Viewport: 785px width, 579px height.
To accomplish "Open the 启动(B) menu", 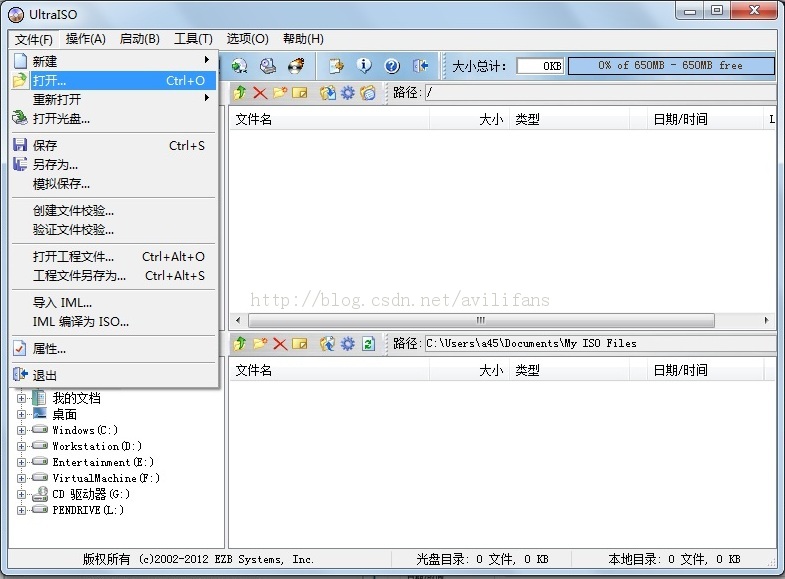I will coord(140,39).
